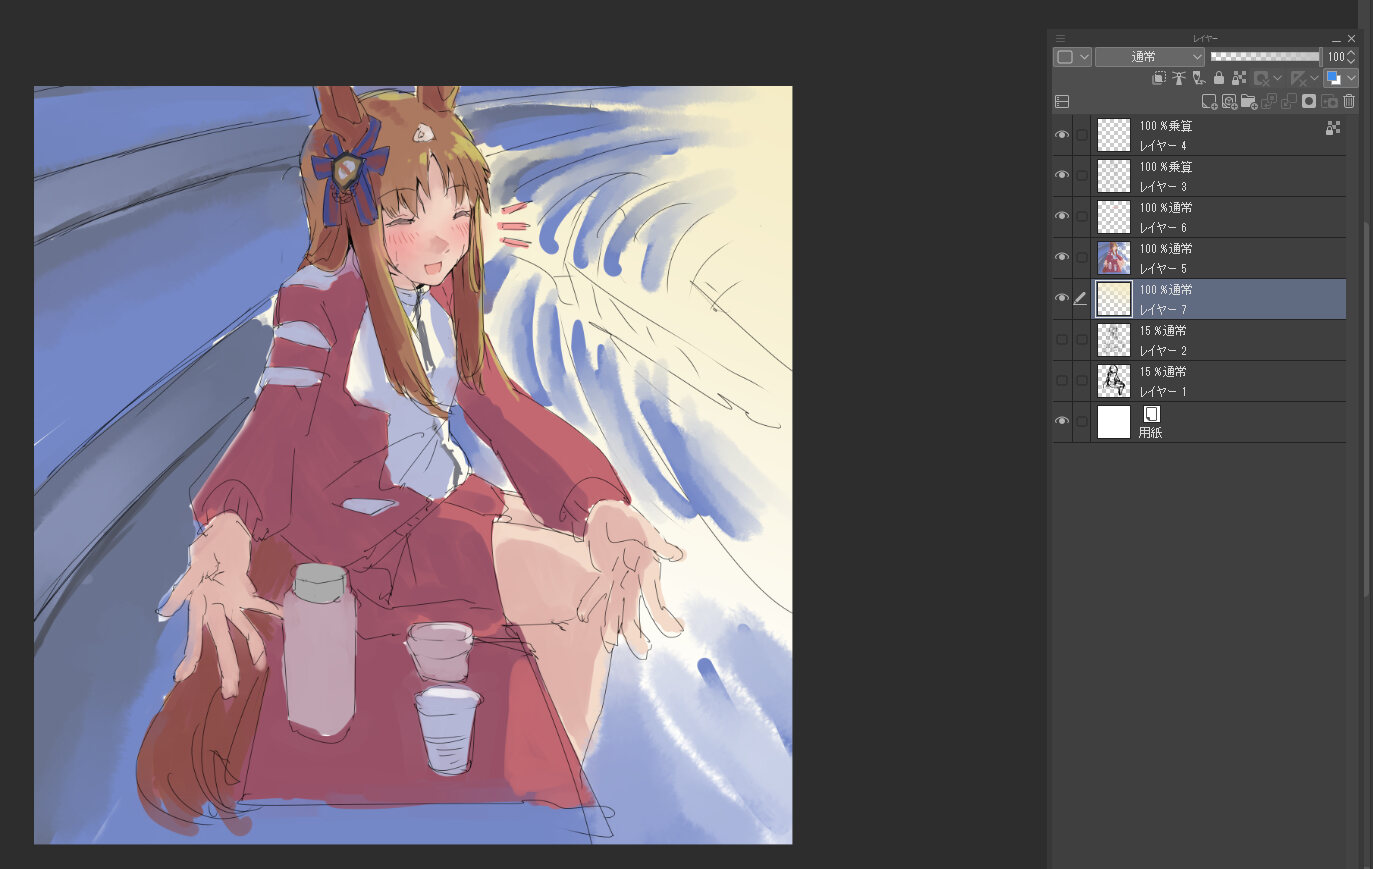Click the layer list view toggle icon
Image resolution: width=1373 pixels, height=869 pixels.
tap(1062, 101)
